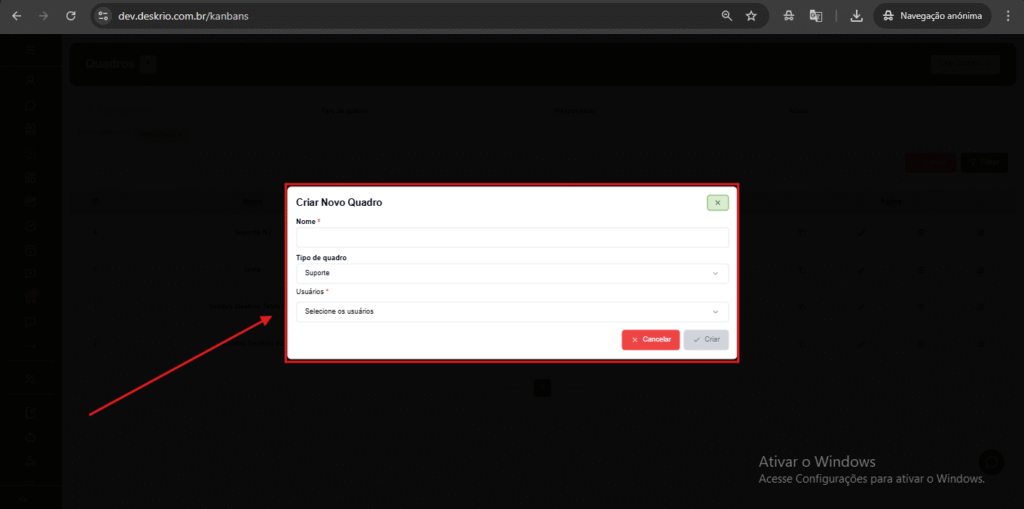Click the Navegação anónima profile chip
The height and width of the screenshot is (509, 1024).
coord(934,16)
